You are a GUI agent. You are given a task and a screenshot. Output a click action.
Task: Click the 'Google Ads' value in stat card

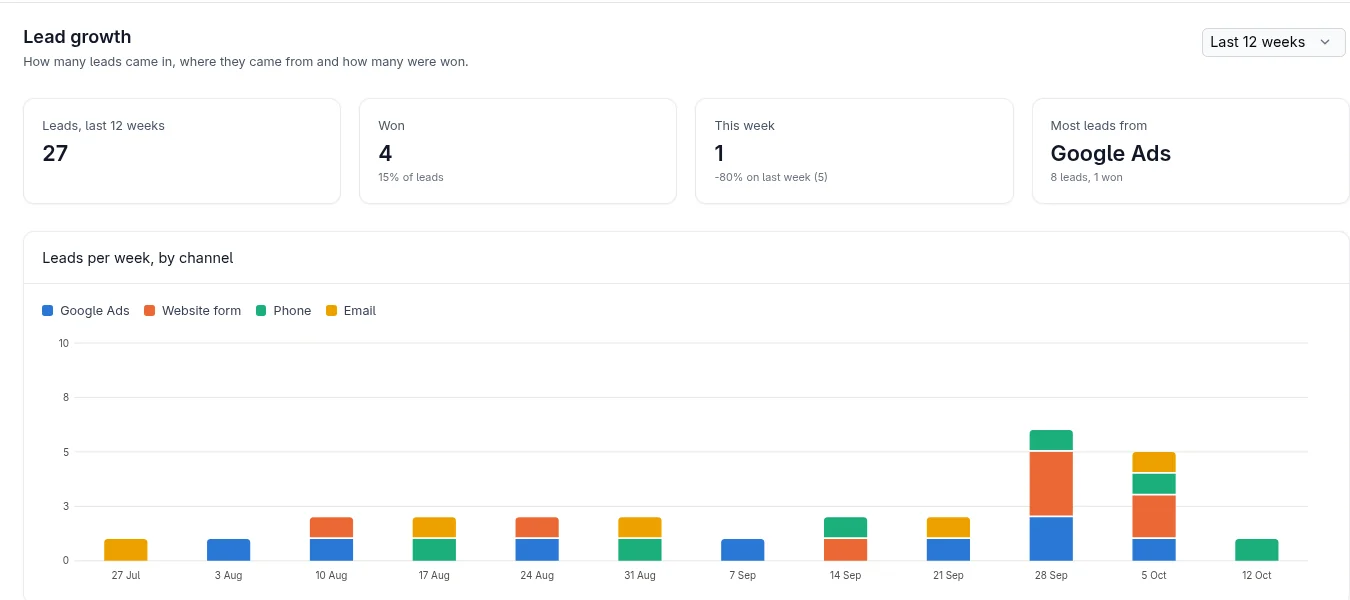pyautogui.click(x=1111, y=153)
